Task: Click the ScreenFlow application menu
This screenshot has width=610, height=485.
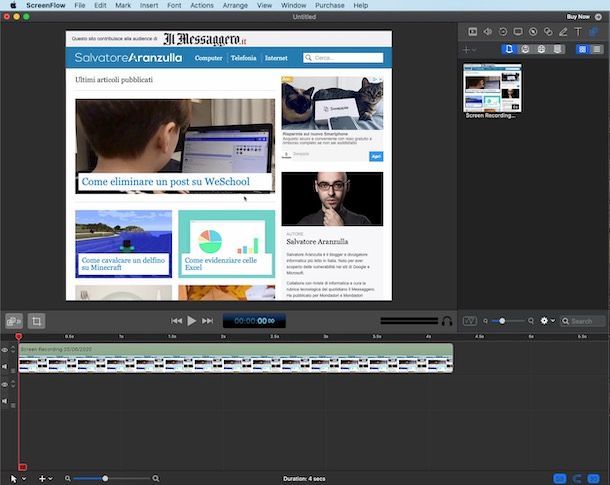Action: [46, 5]
